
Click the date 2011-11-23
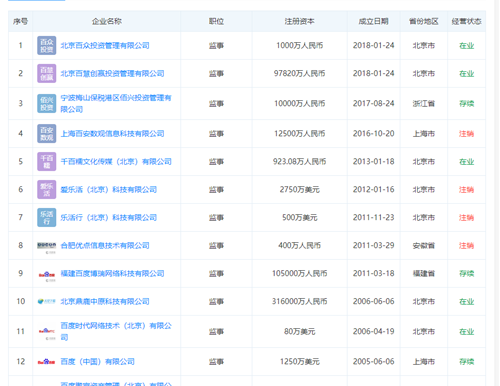[x=374, y=218]
